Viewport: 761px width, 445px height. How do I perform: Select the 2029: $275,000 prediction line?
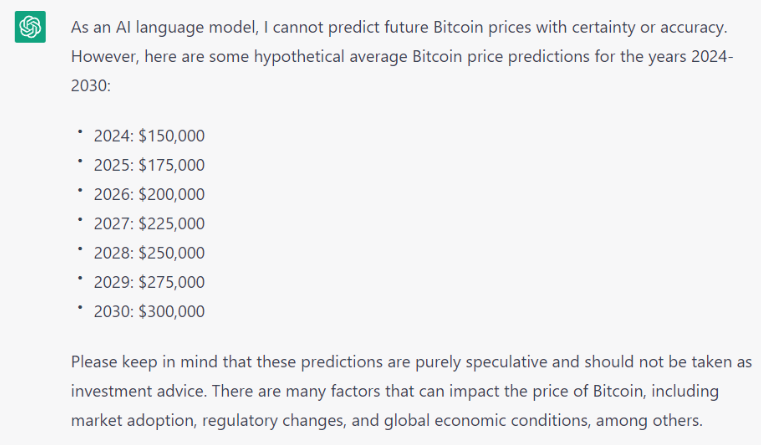149,282
